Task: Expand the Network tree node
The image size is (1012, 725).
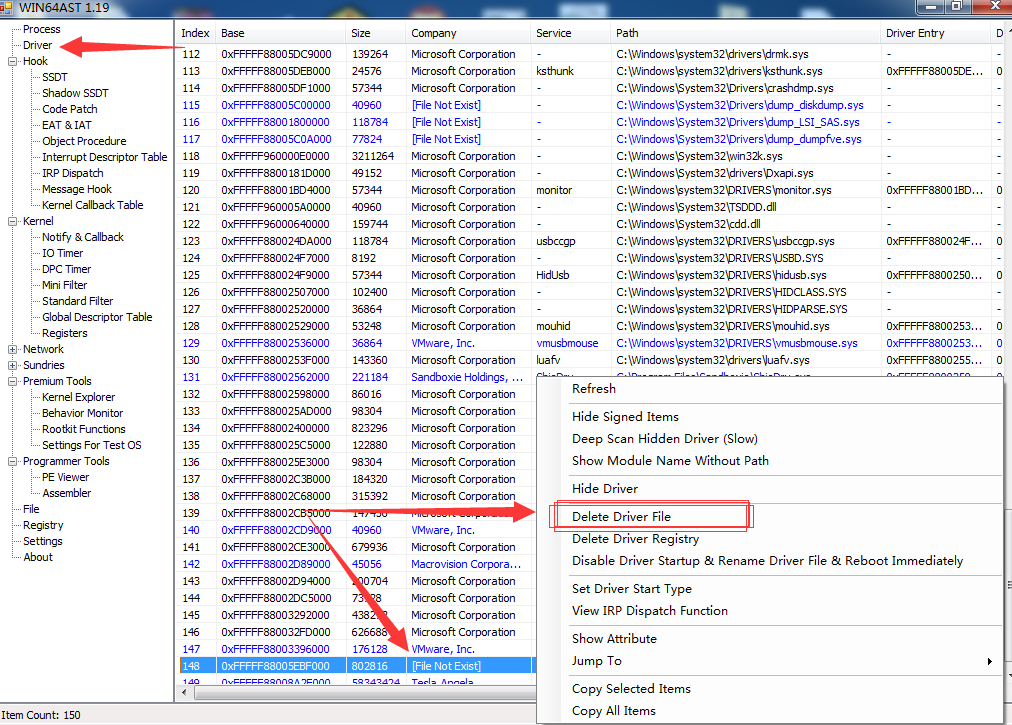Action: coord(13,349)
